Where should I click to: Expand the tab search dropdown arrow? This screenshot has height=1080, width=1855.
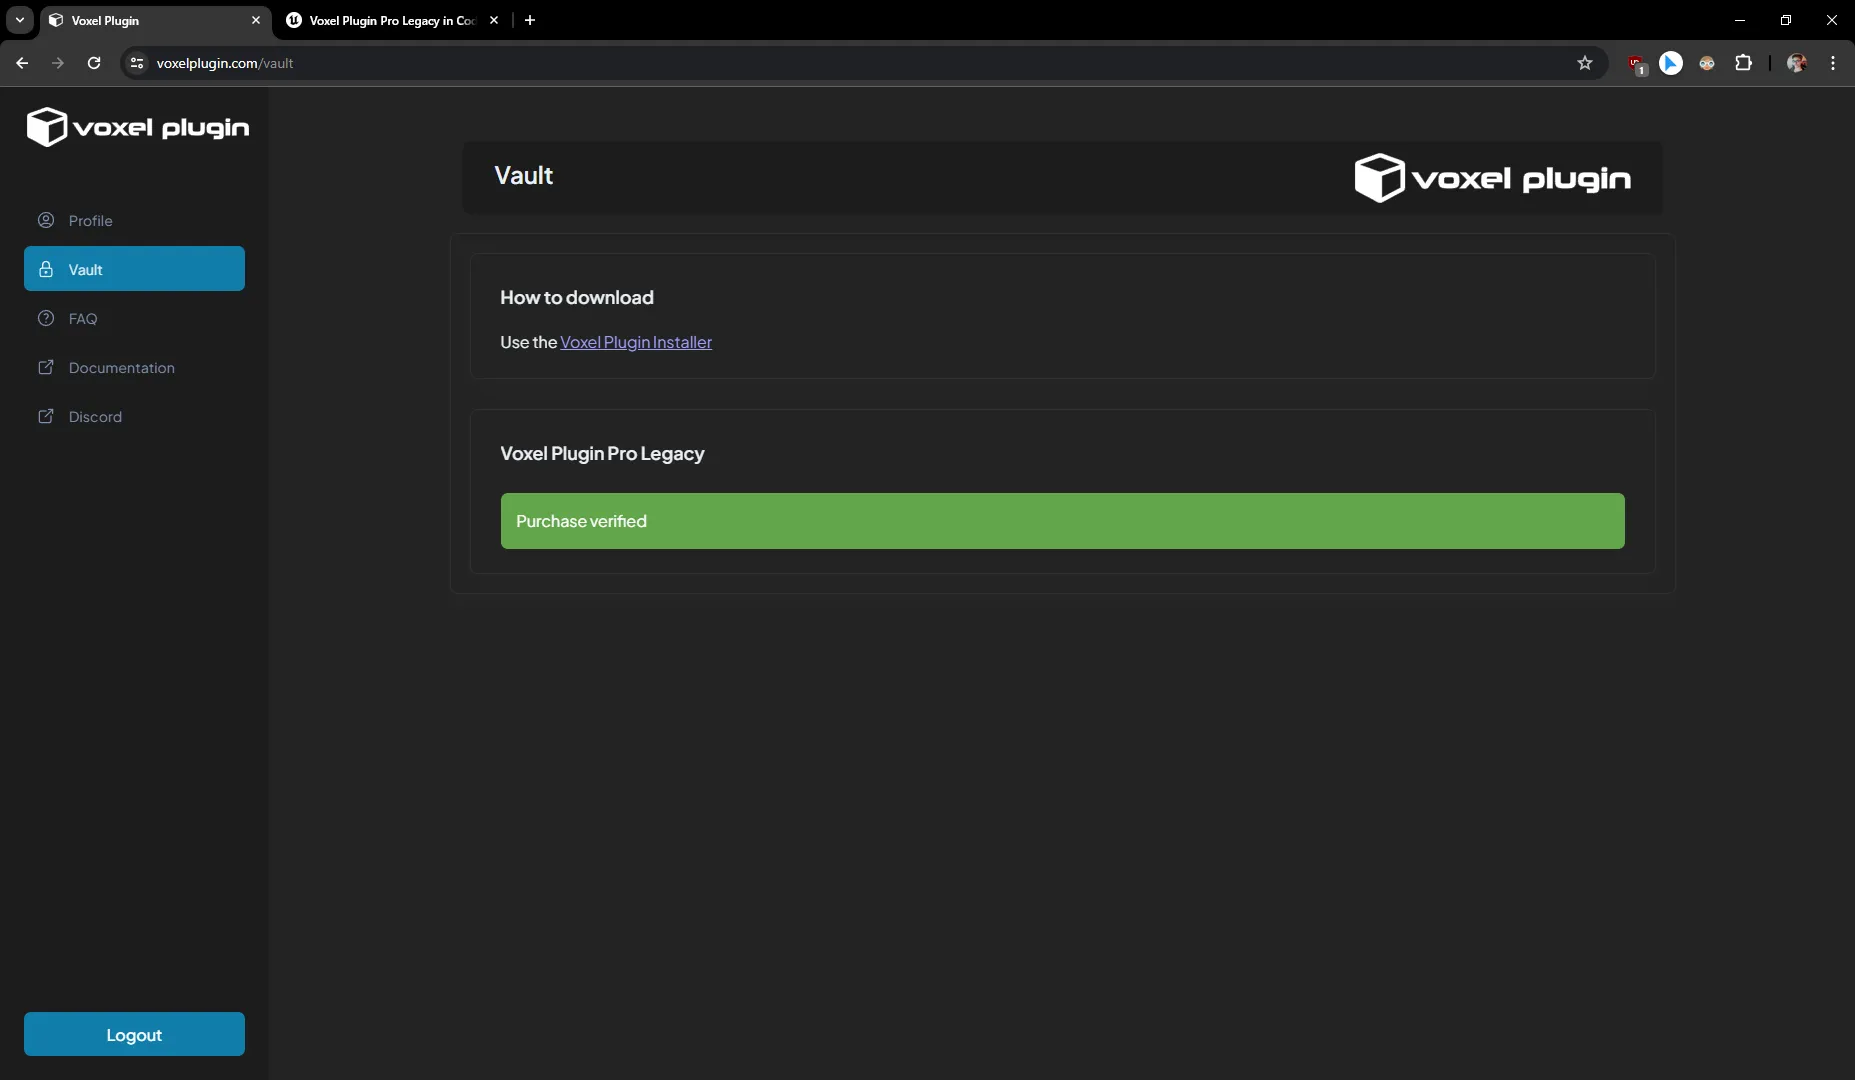pyautogui.click(x=19, y=20)
